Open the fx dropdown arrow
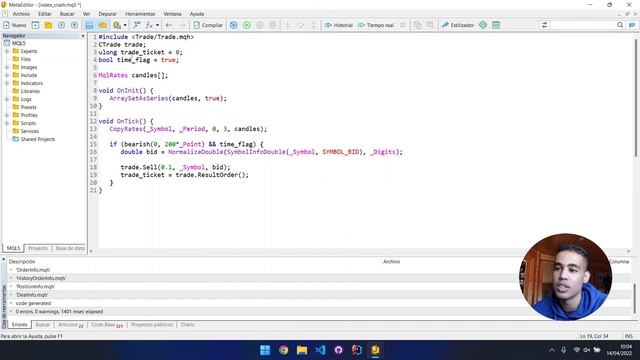Screen dimensions: 640x360 pyautogui.click(x=158, y=25)
